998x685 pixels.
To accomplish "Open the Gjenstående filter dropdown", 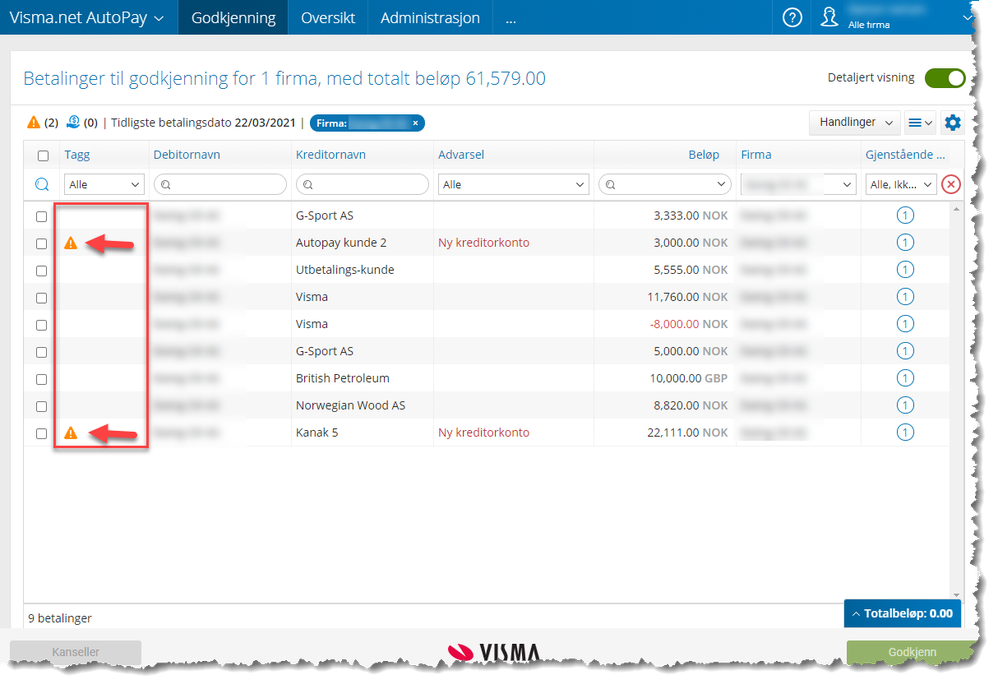I will 901,185.
